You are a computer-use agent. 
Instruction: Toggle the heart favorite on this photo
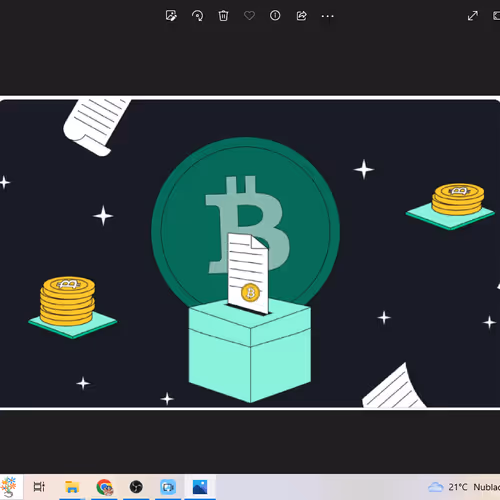(249, 16)
